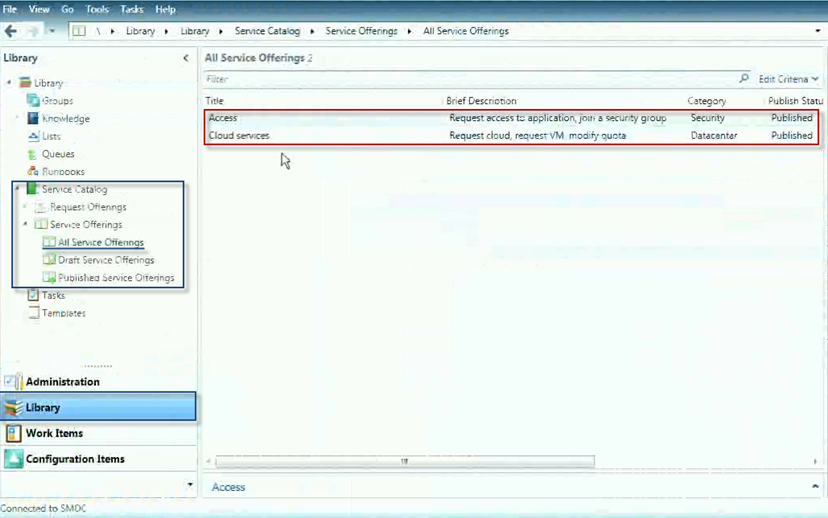Select the Knowledge book icon
Viewport: 828px width, 518px height.
pos(33,119)
